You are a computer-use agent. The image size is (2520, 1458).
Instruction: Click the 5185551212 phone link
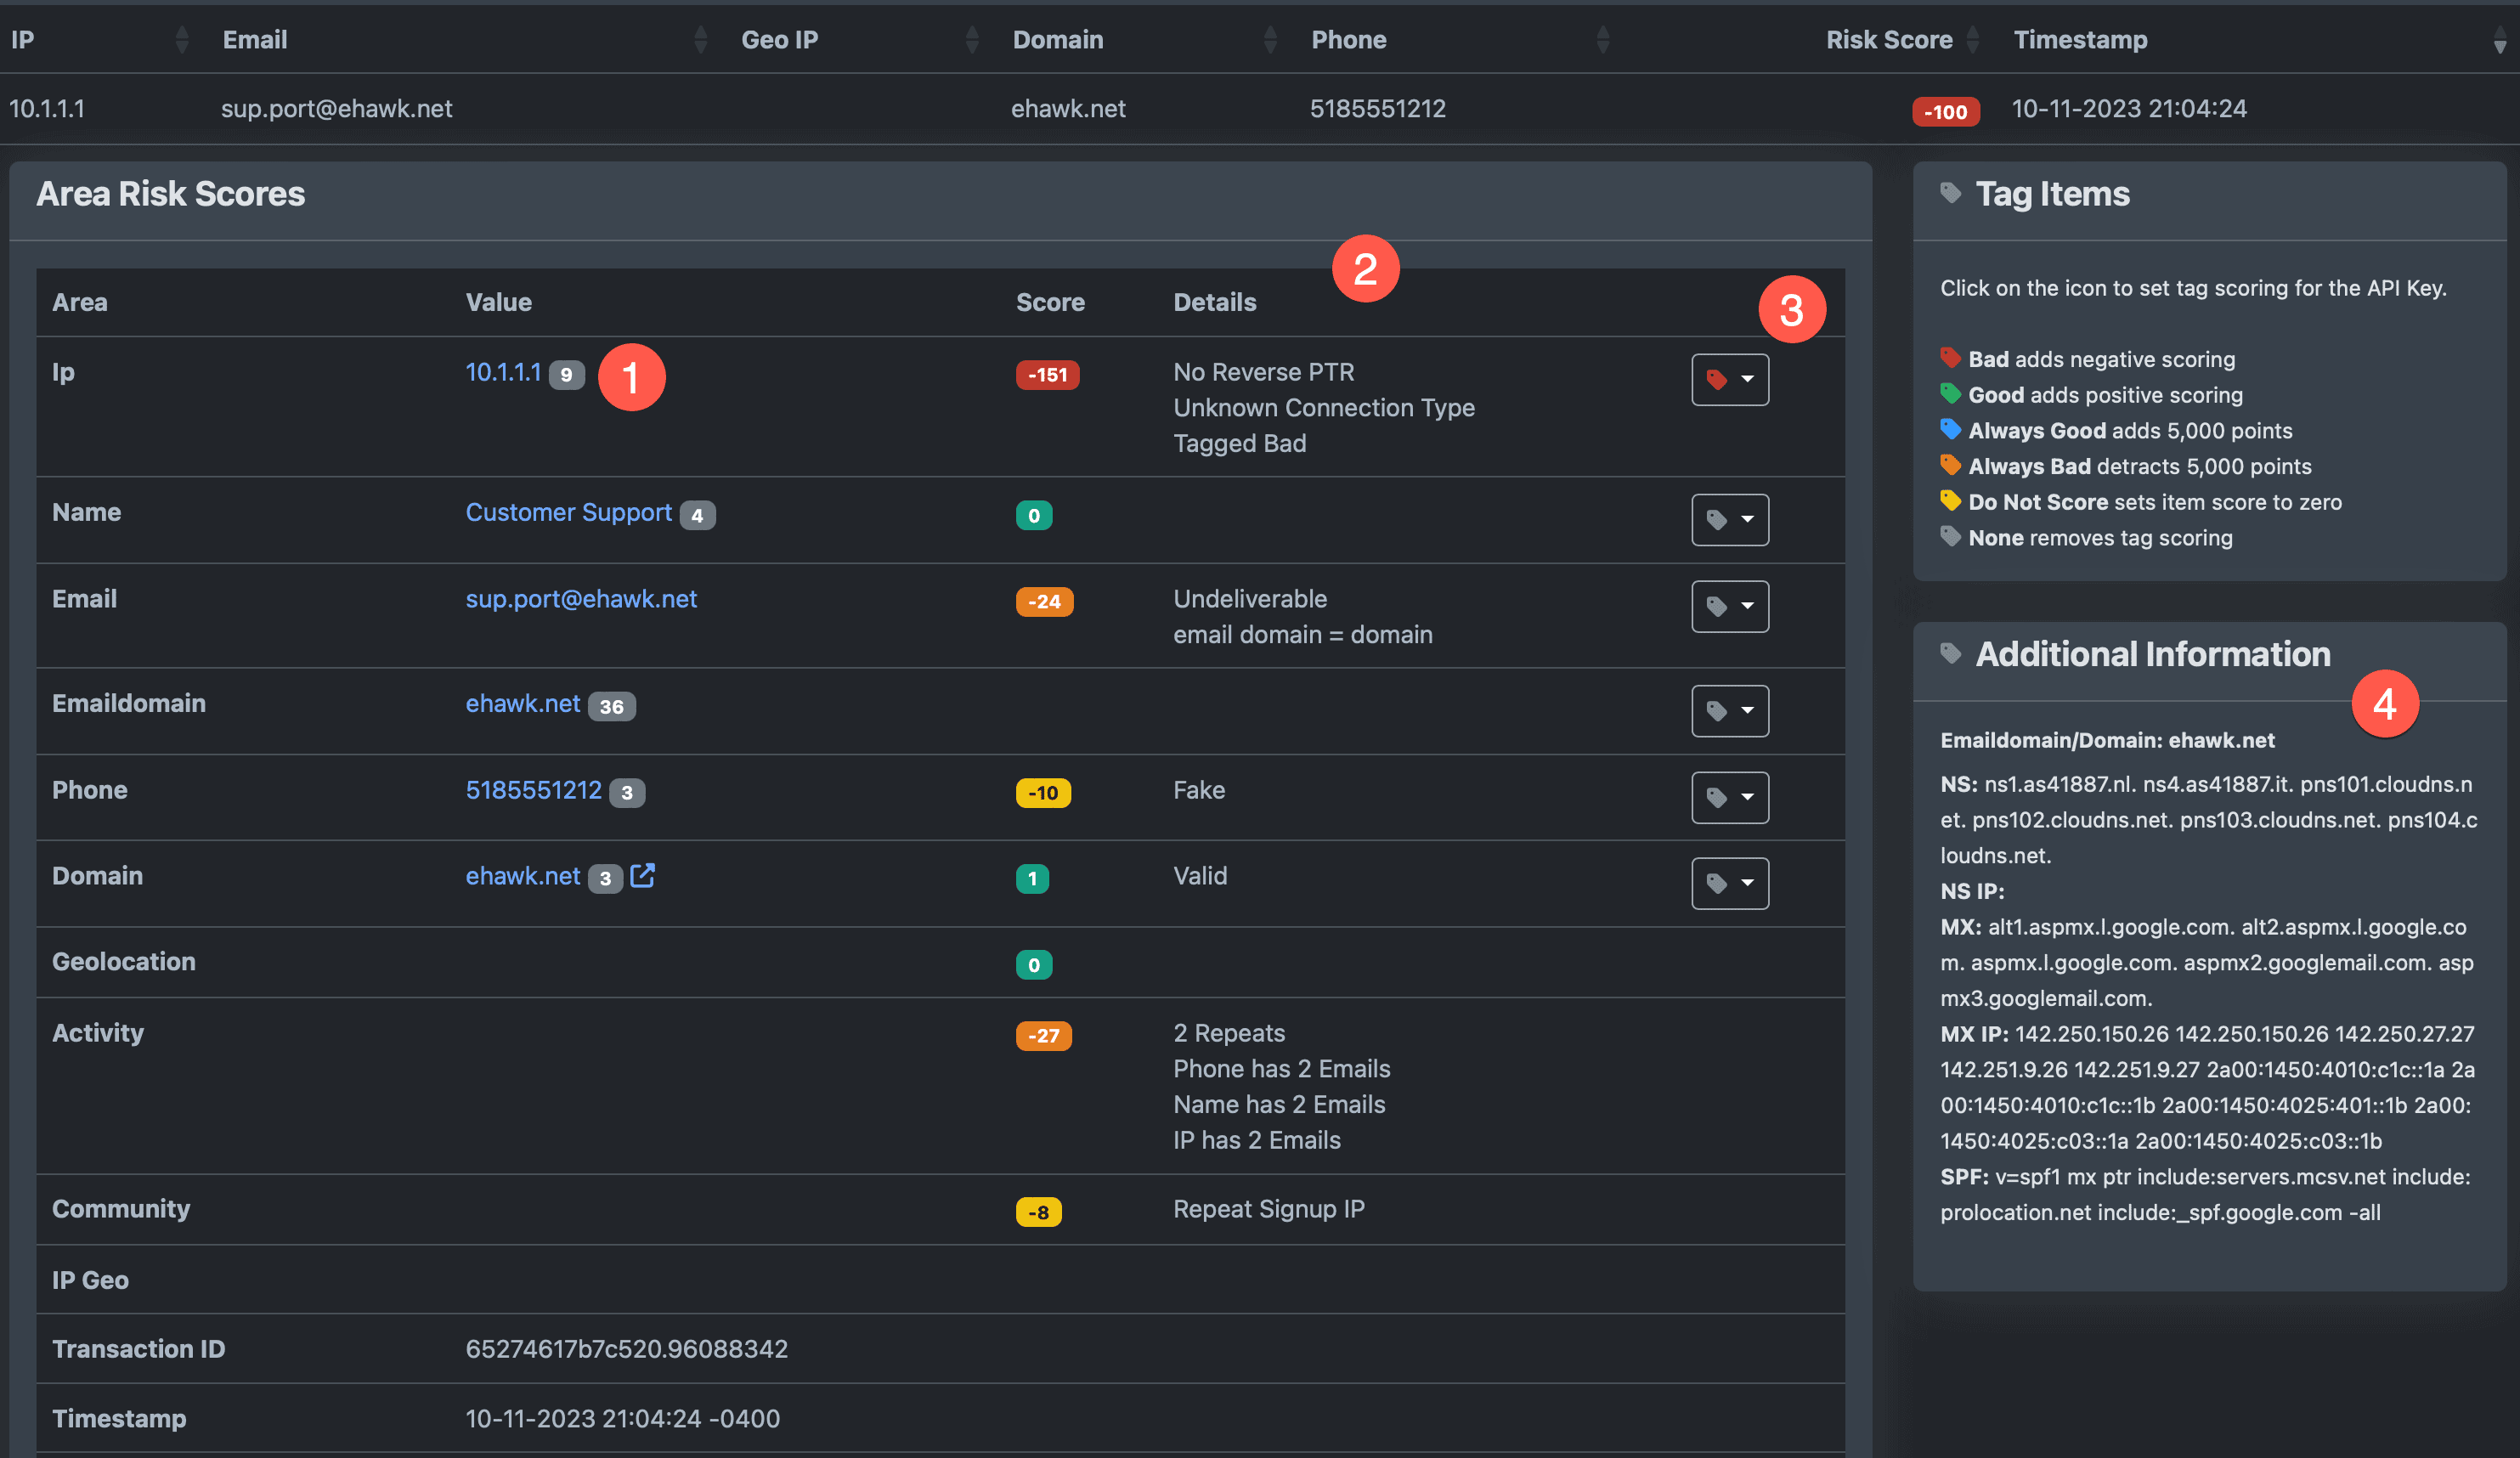[533, 790]
